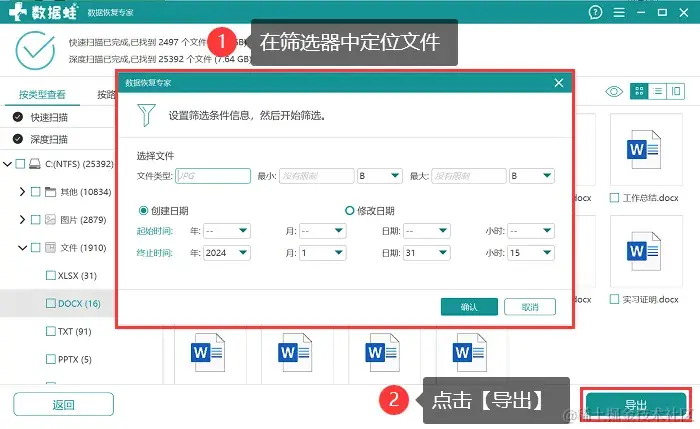
Task: Tick the 工作总结.docx file checkbox
Action: click(615, 198)
